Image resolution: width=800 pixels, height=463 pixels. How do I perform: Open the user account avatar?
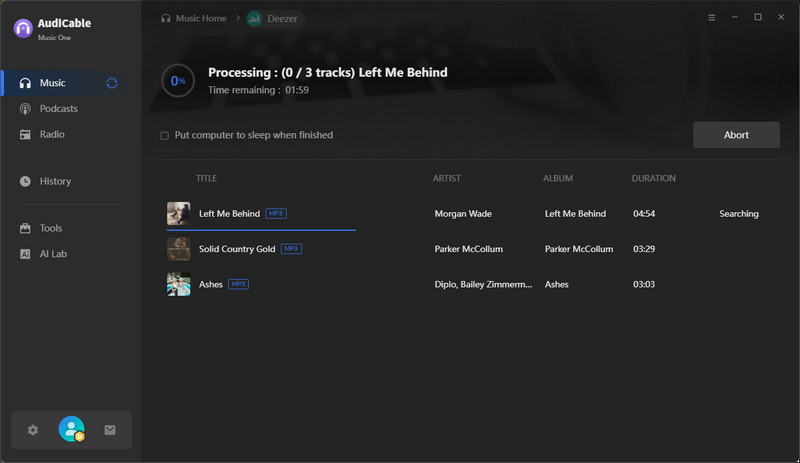[71, 429]
